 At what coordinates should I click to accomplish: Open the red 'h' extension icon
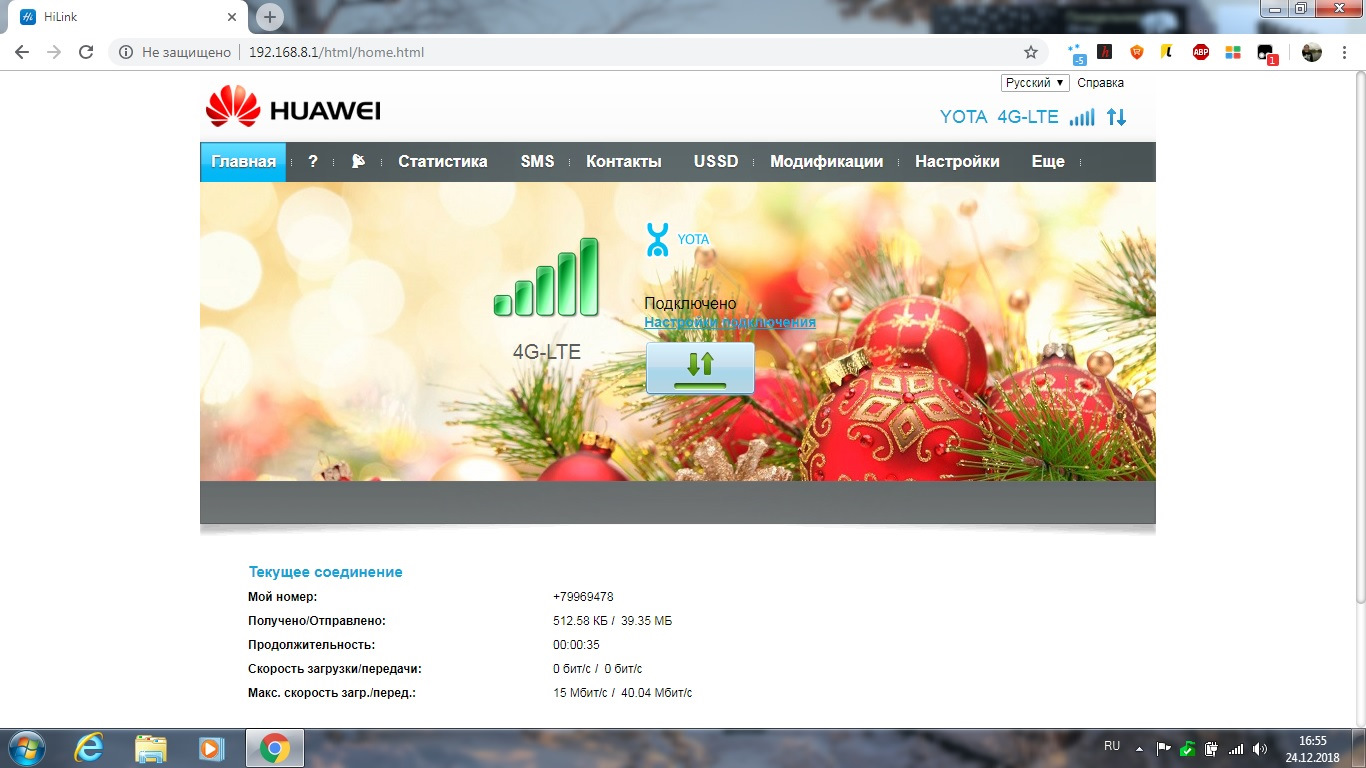[x=1105, y=52]
